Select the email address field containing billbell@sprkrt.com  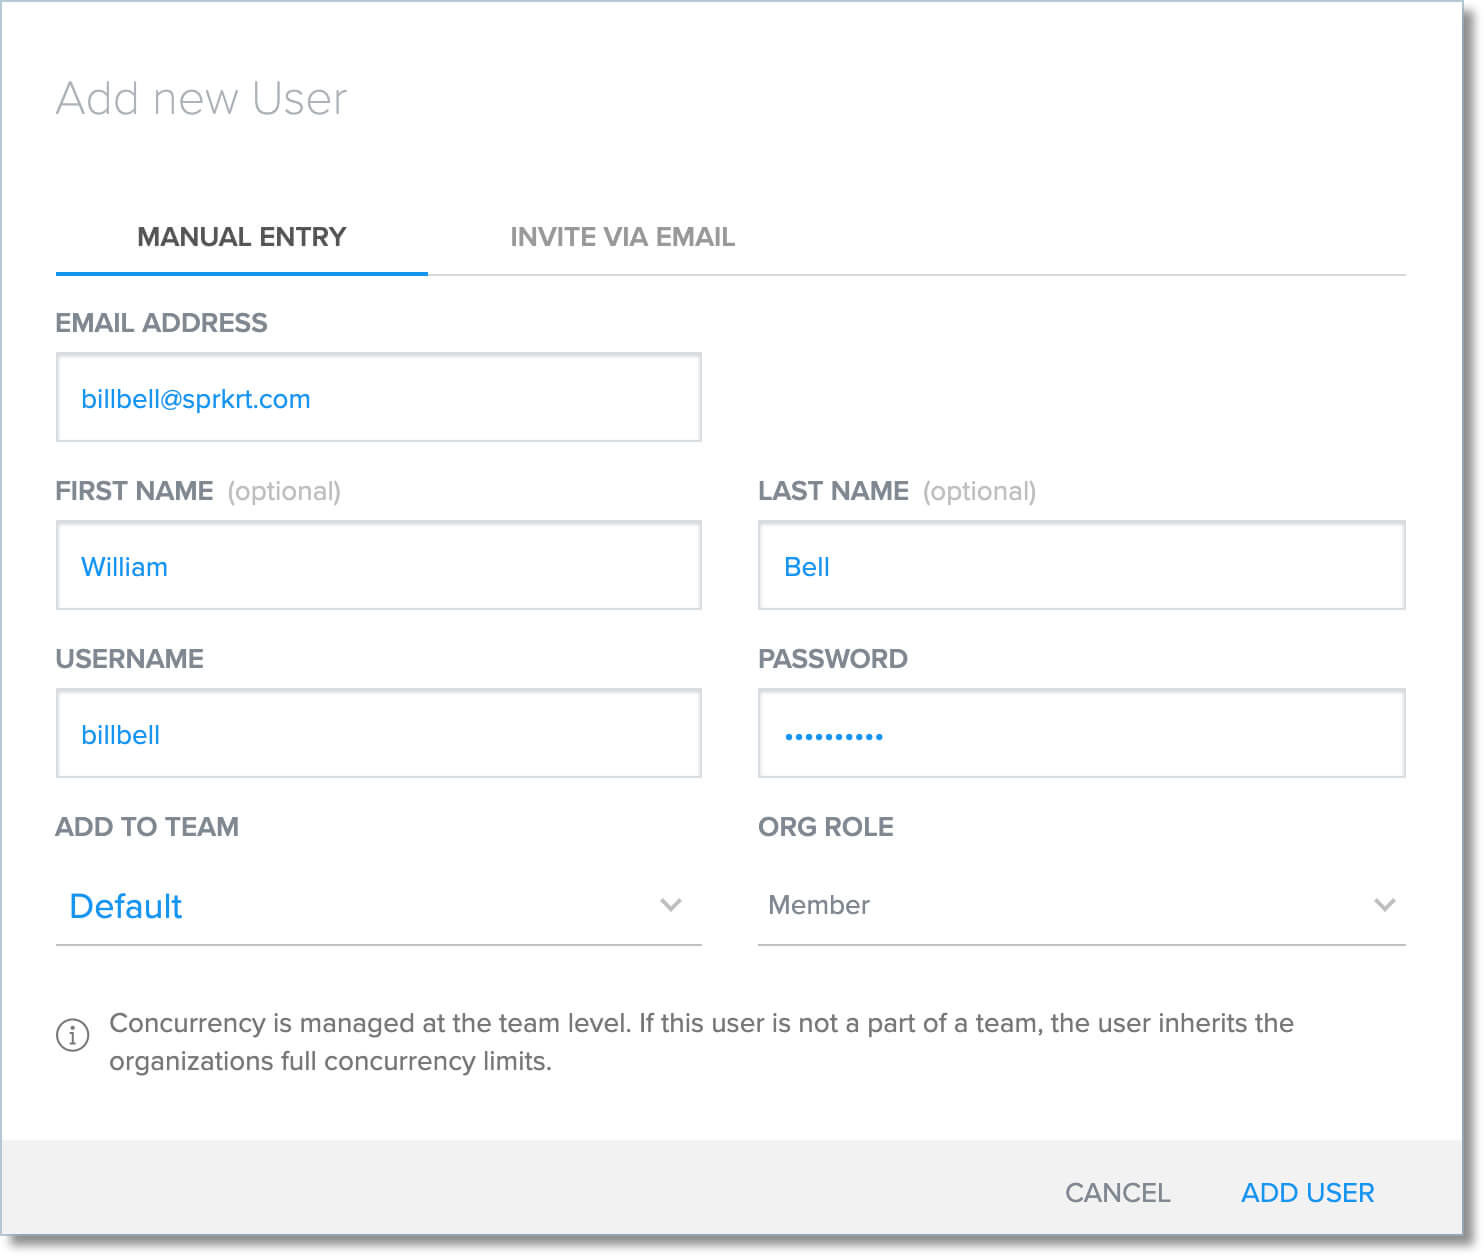377,398
